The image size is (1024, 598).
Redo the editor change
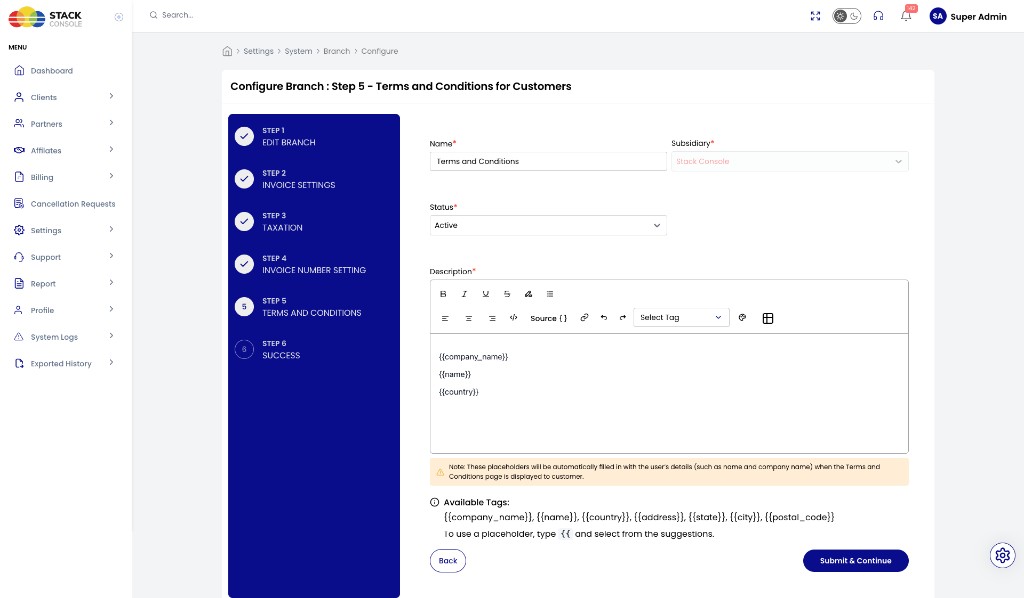pyautogui.click(x=623, y=318)
